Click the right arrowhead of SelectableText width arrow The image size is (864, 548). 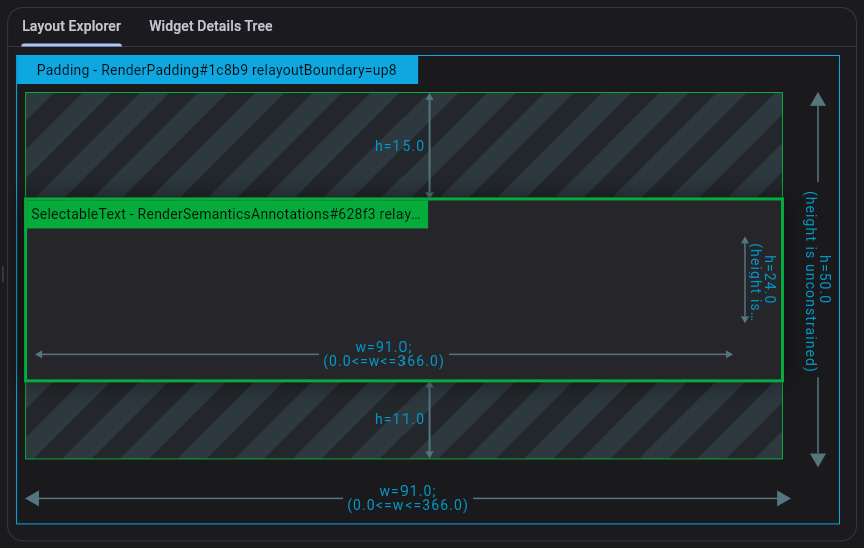(730, 354)
